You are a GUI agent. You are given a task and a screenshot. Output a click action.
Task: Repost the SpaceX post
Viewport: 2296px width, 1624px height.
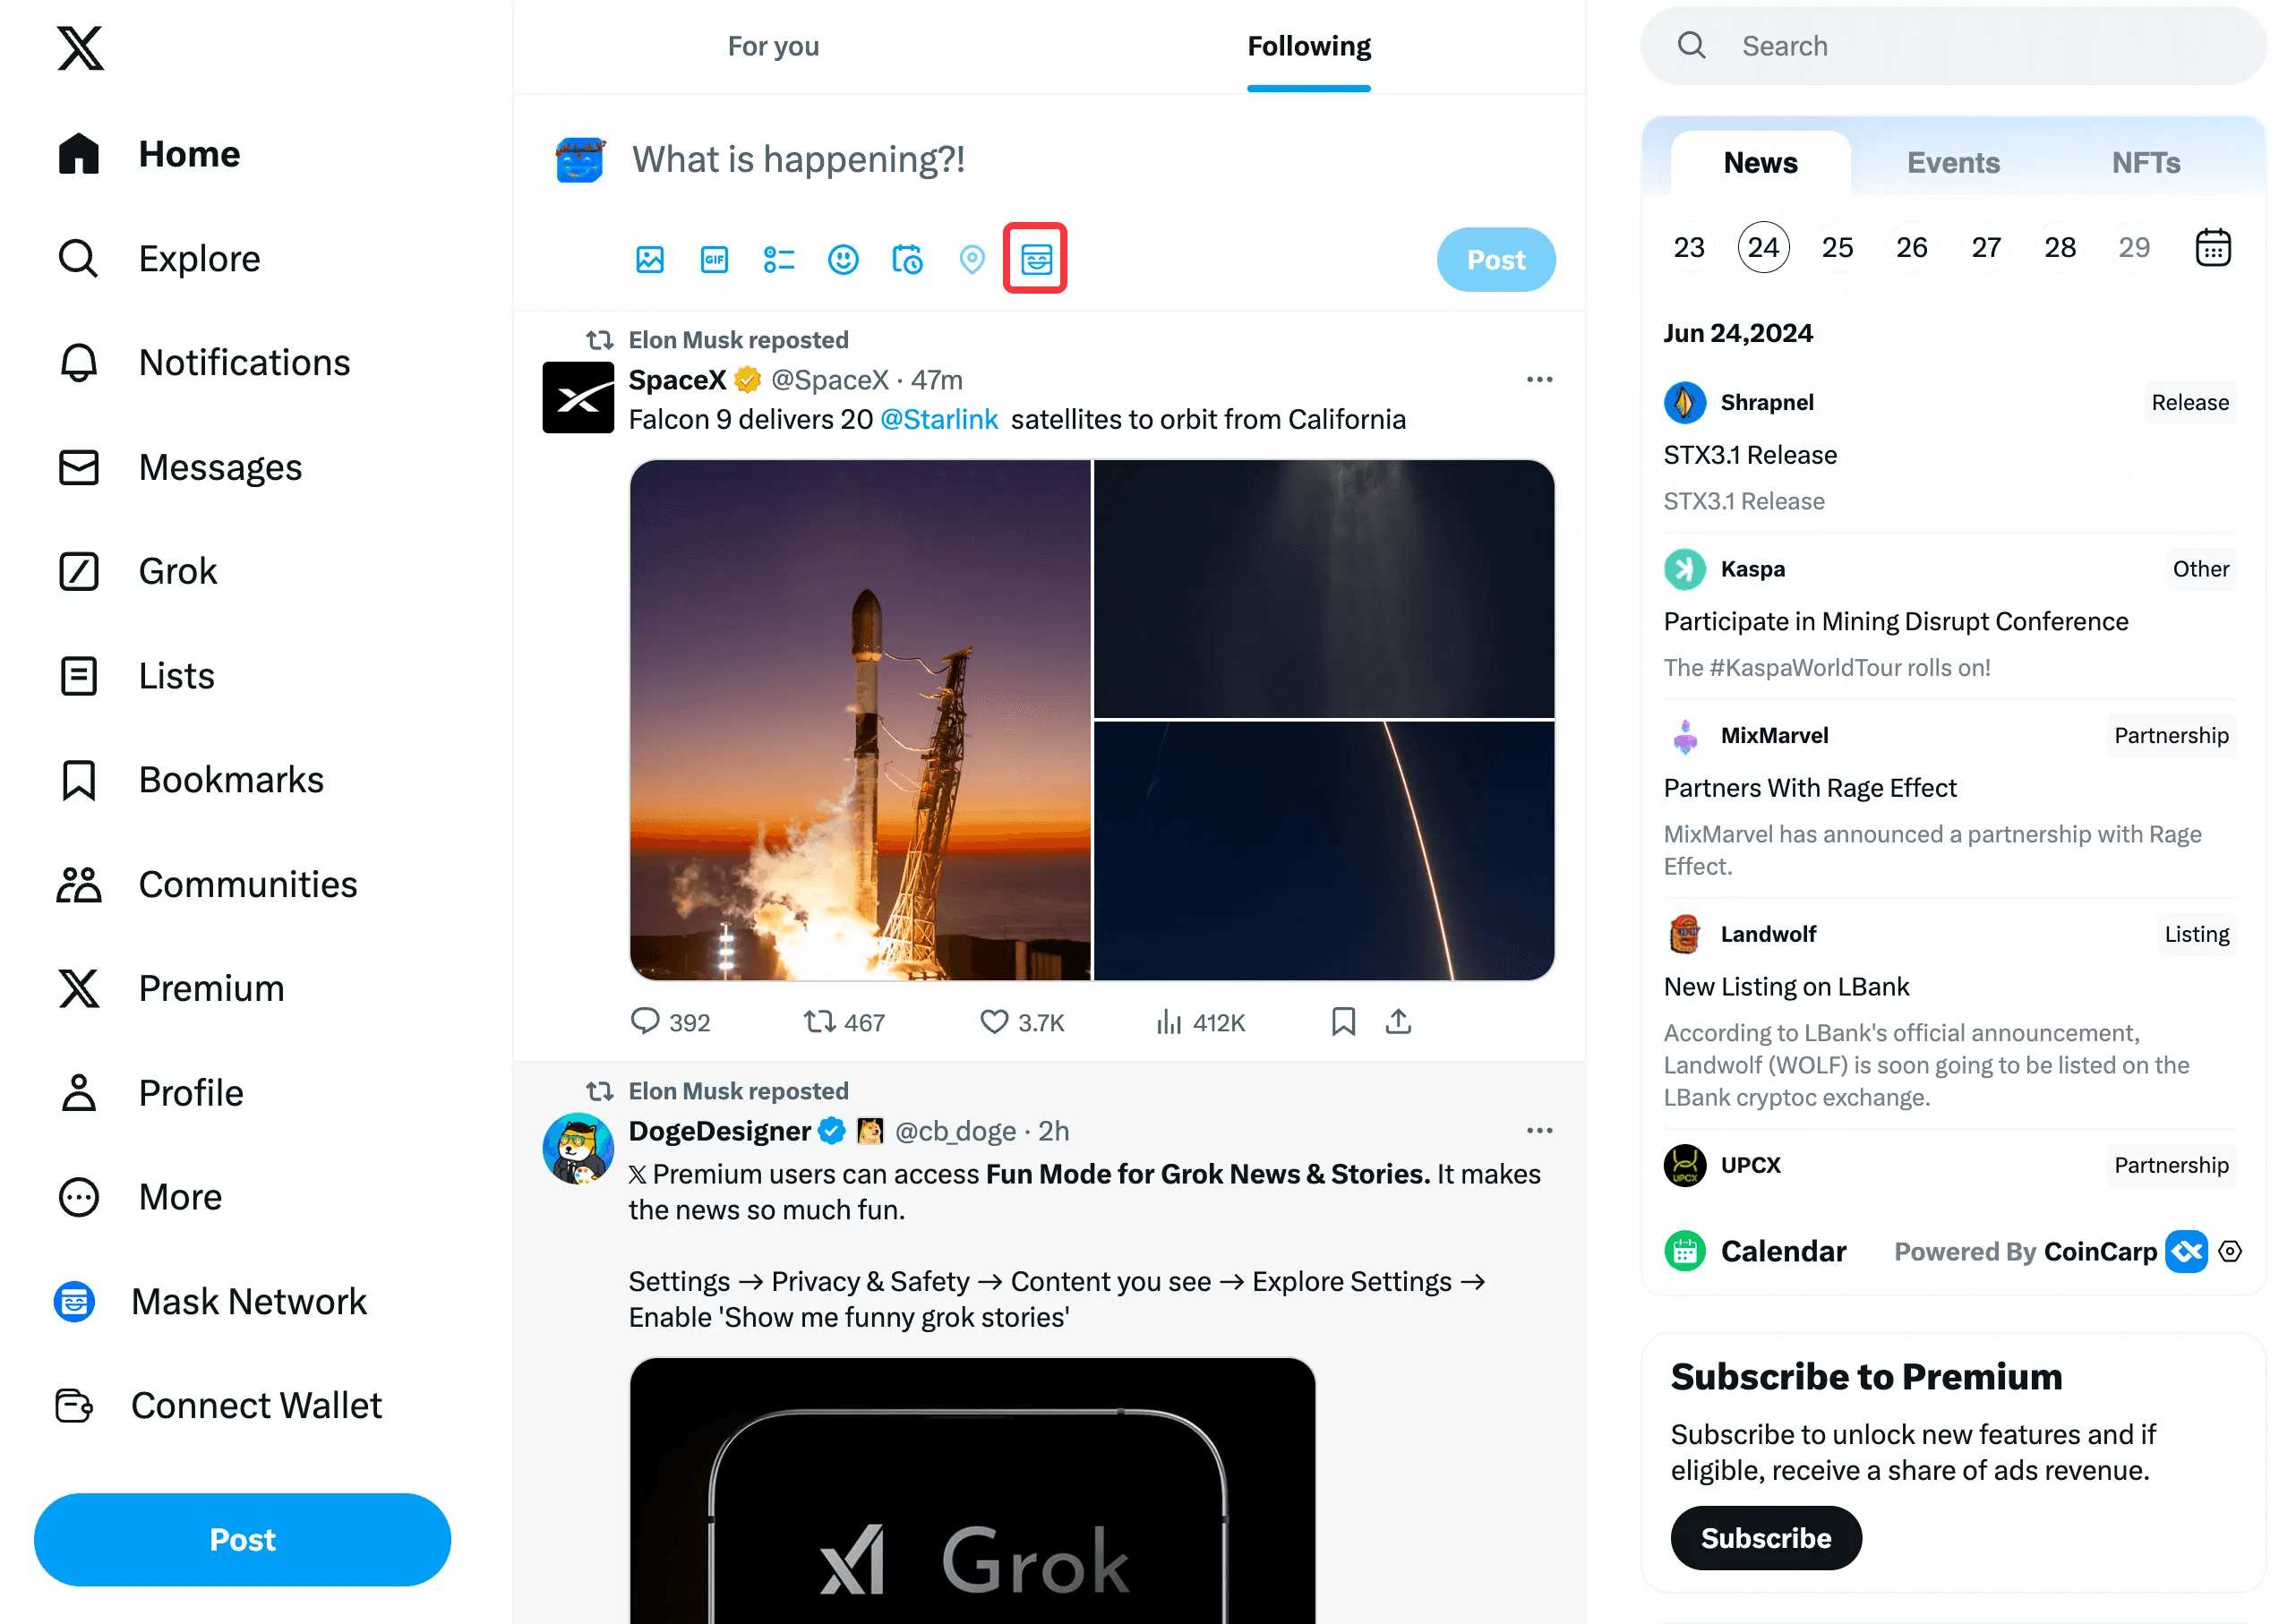[x=844, y=1022]
